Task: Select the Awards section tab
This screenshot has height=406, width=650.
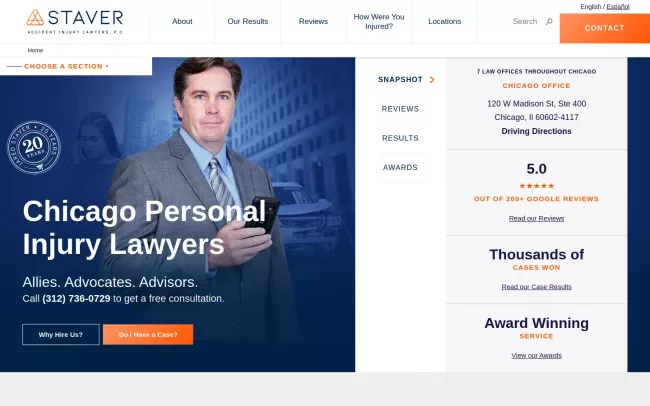Action: pos(400,168)
